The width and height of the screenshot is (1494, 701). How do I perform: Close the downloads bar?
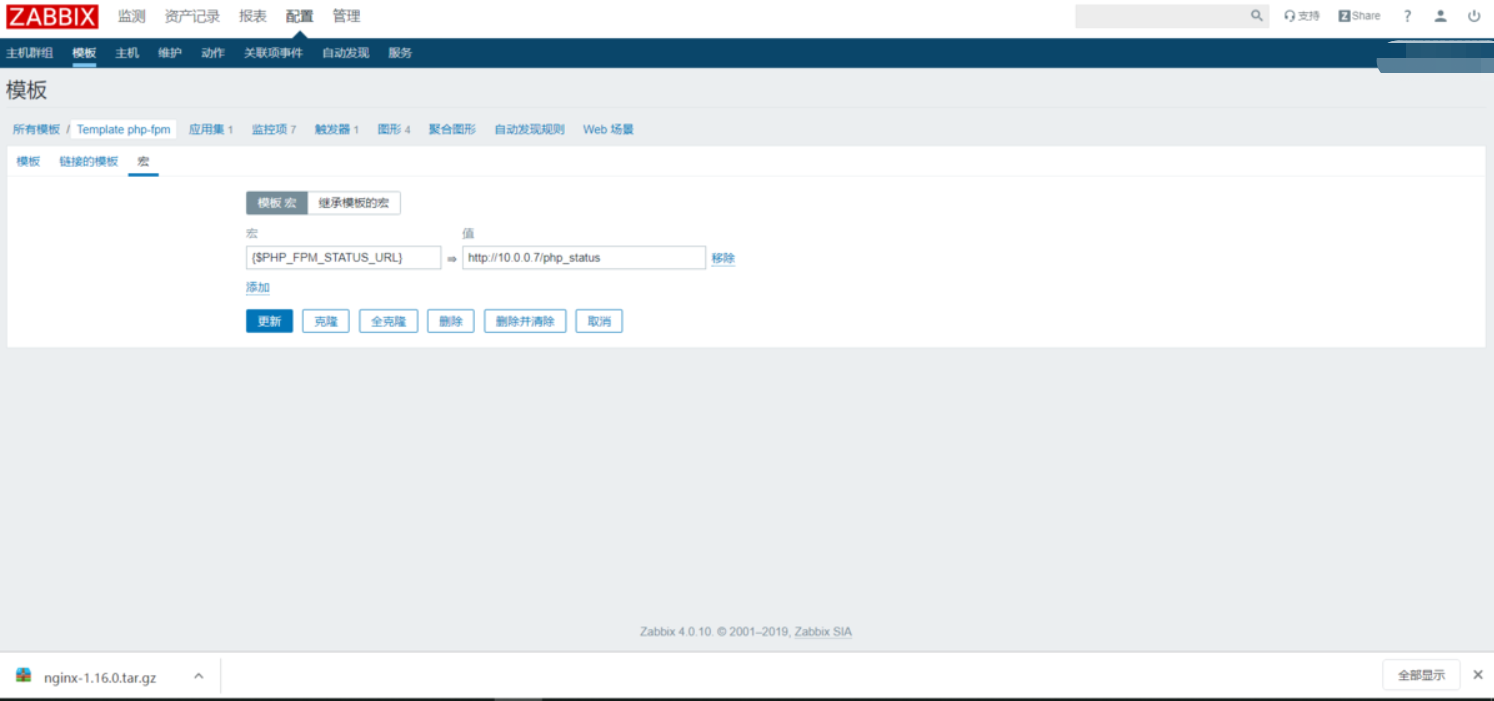pos(1478,675)
